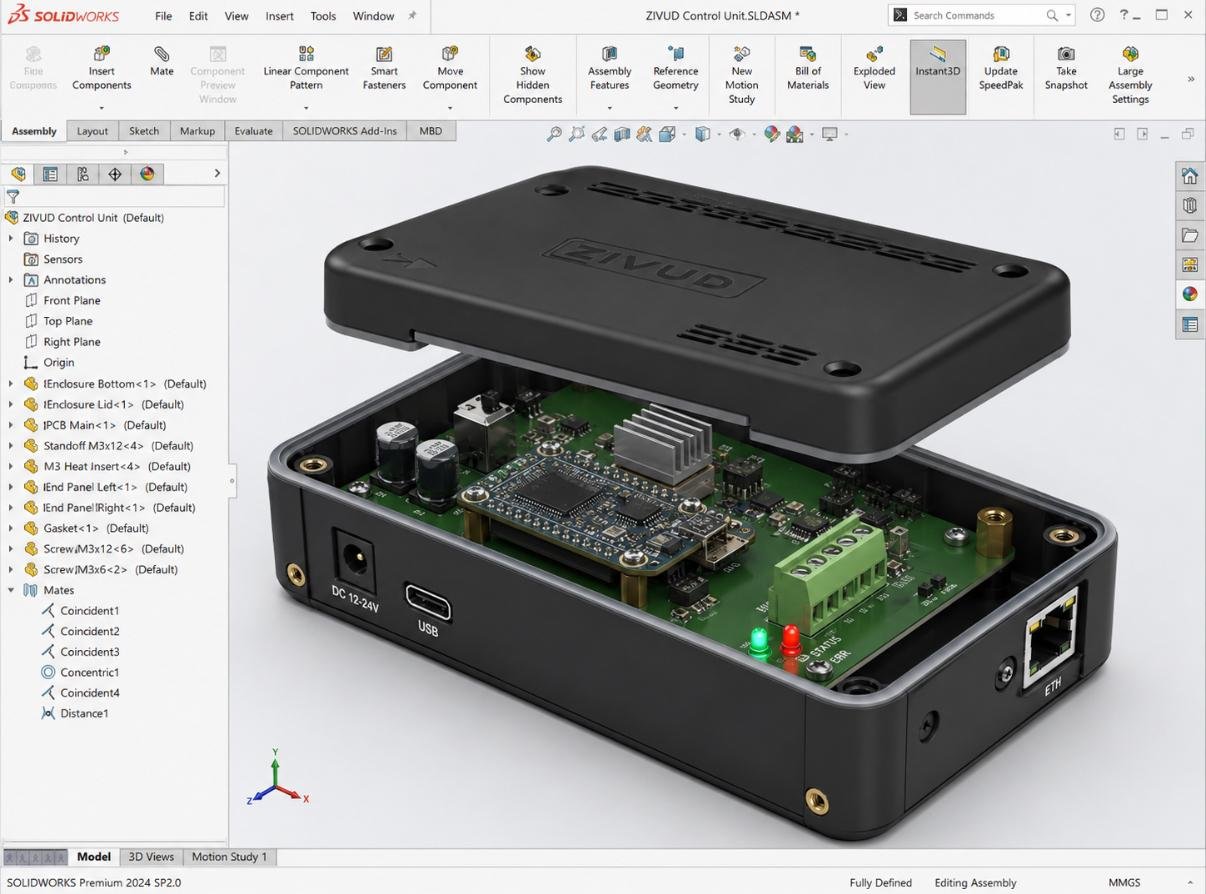
Task: Open the File menu
Action: 163,16
